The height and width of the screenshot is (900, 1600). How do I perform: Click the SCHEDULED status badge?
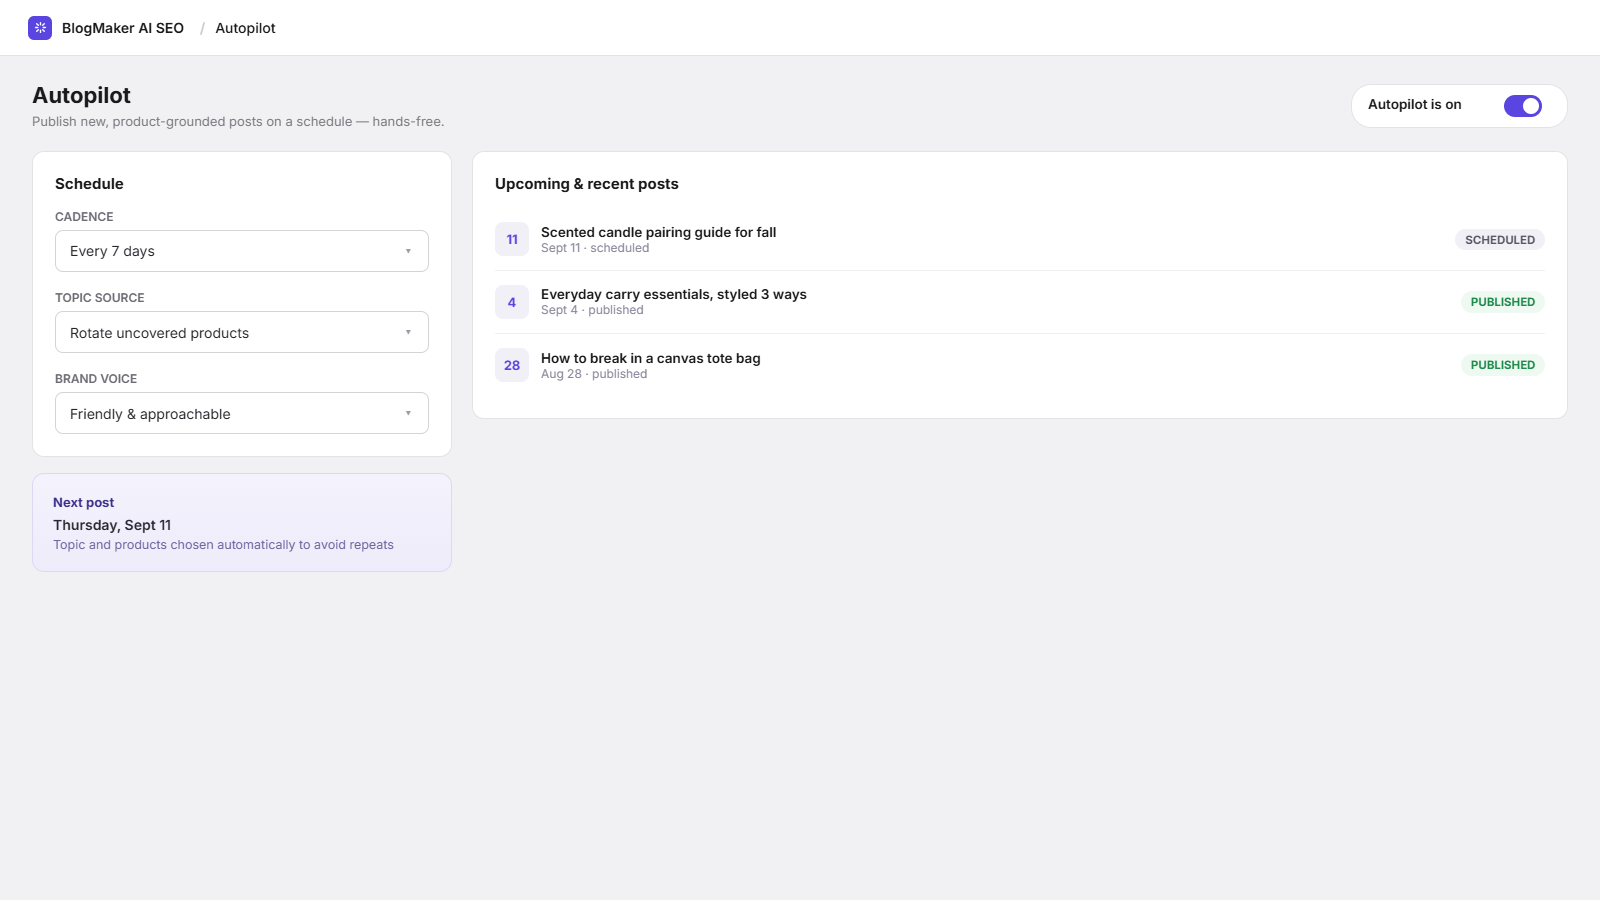click(1500, 240)
